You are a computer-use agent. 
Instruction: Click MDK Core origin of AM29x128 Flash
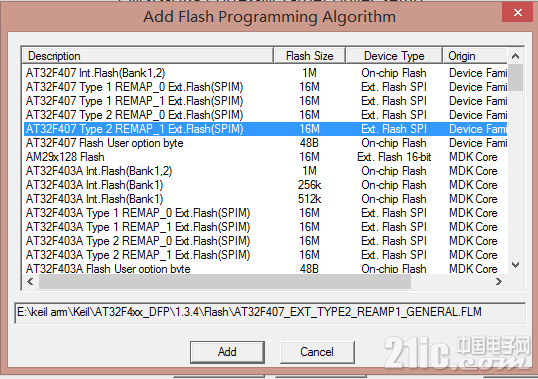(473, 157)
